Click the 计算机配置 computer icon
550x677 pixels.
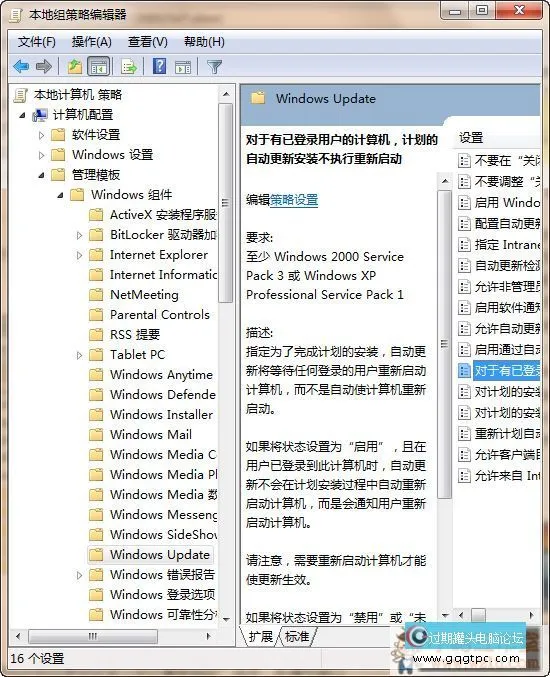coord(39,115)
